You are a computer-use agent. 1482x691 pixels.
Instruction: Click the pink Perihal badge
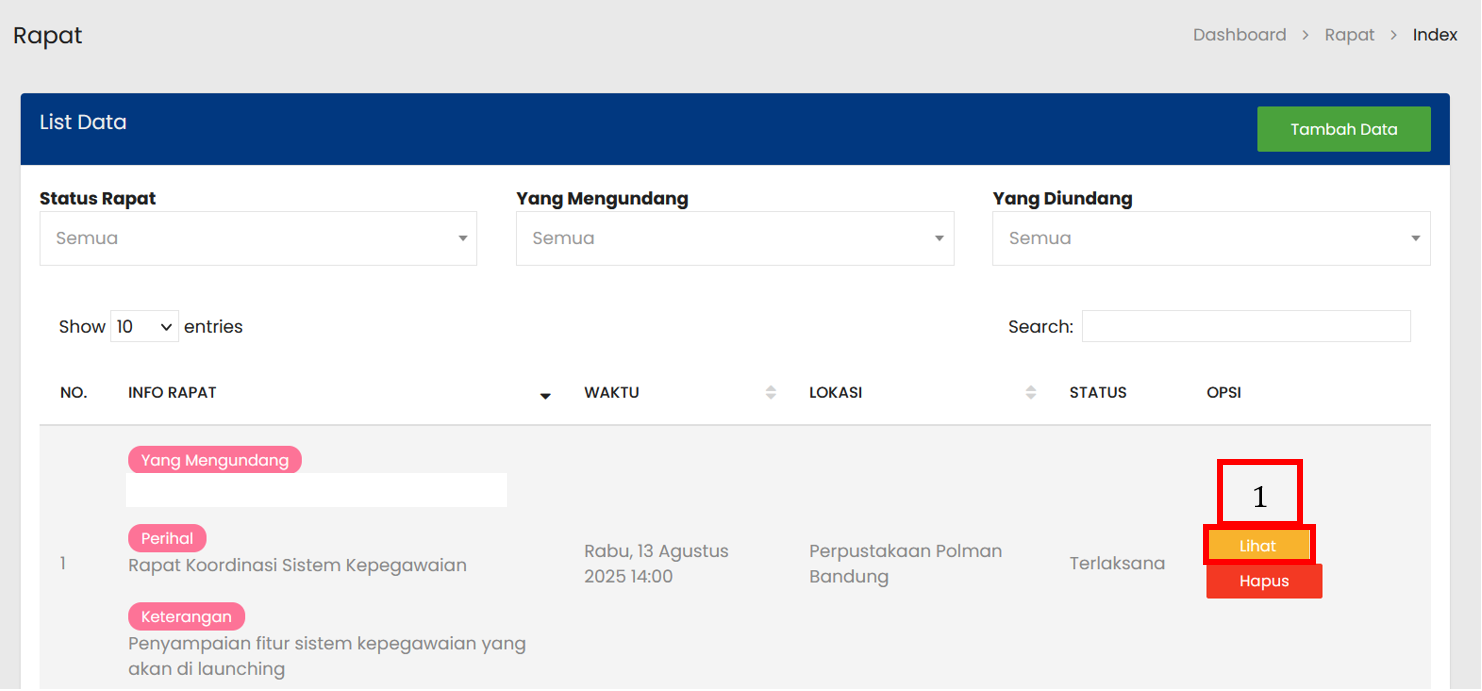pyautogui.click(x=167, y=538)
